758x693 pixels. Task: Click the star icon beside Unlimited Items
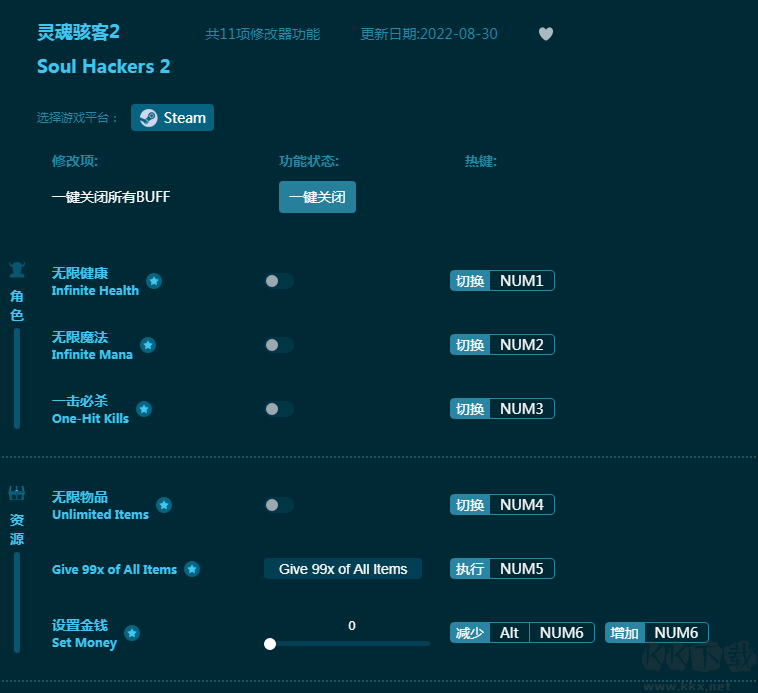pos(164,505)
